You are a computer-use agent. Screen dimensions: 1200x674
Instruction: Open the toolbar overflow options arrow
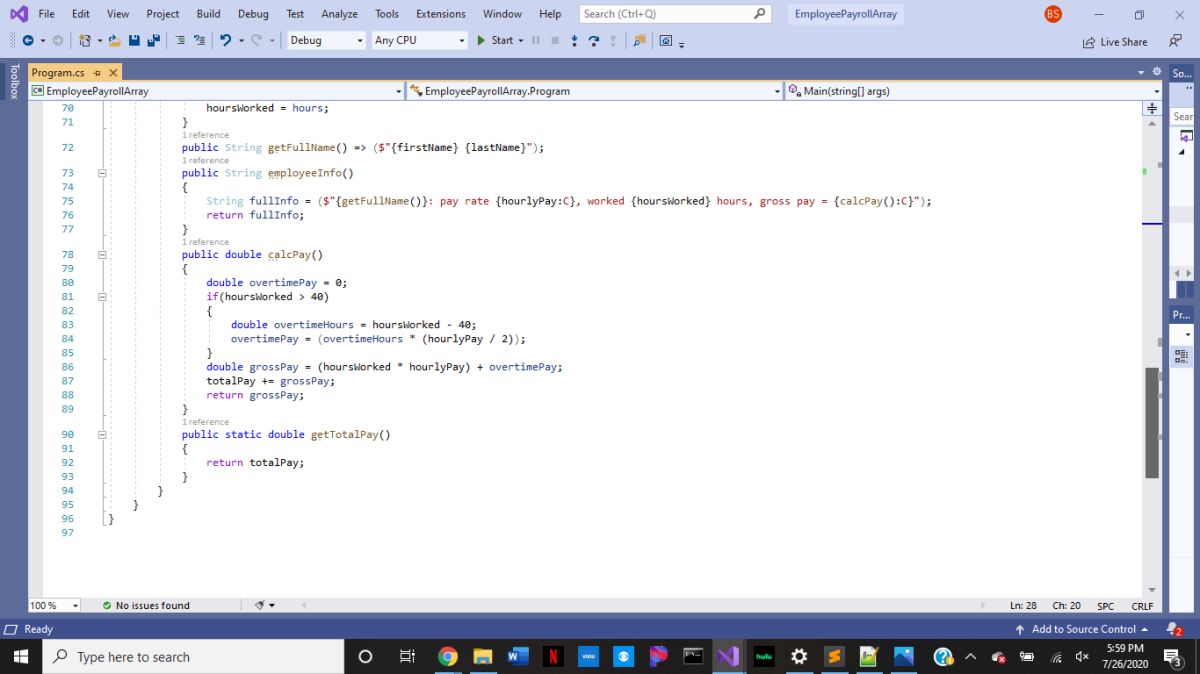pyautogui.click(x=681, y=44)
